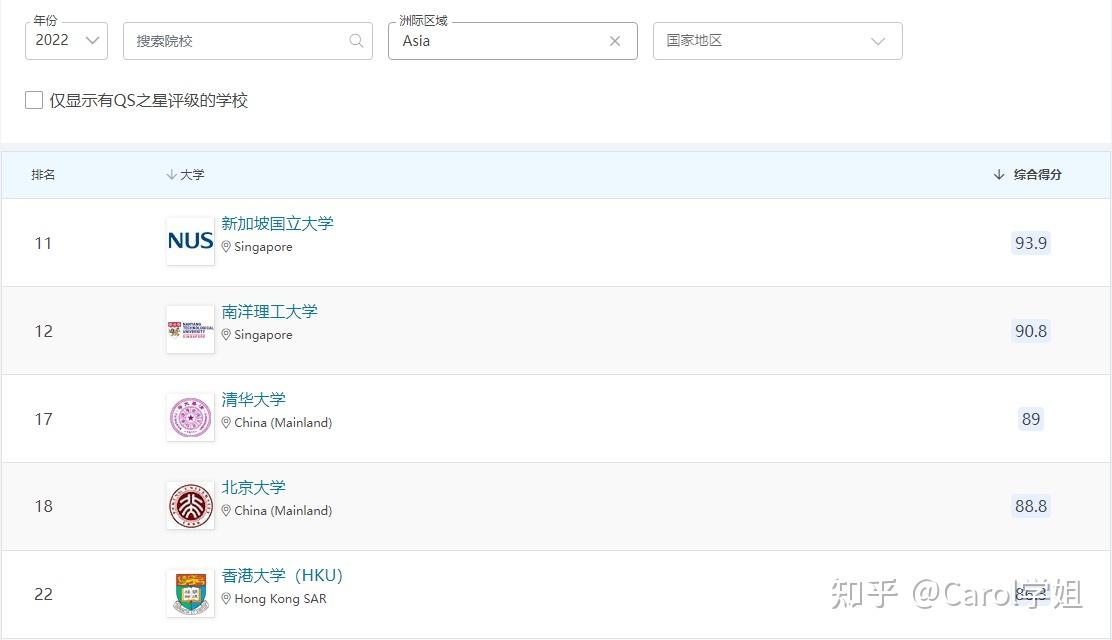Click the score 88.8
1112x640 pixels.
(x=1030, y=506)
